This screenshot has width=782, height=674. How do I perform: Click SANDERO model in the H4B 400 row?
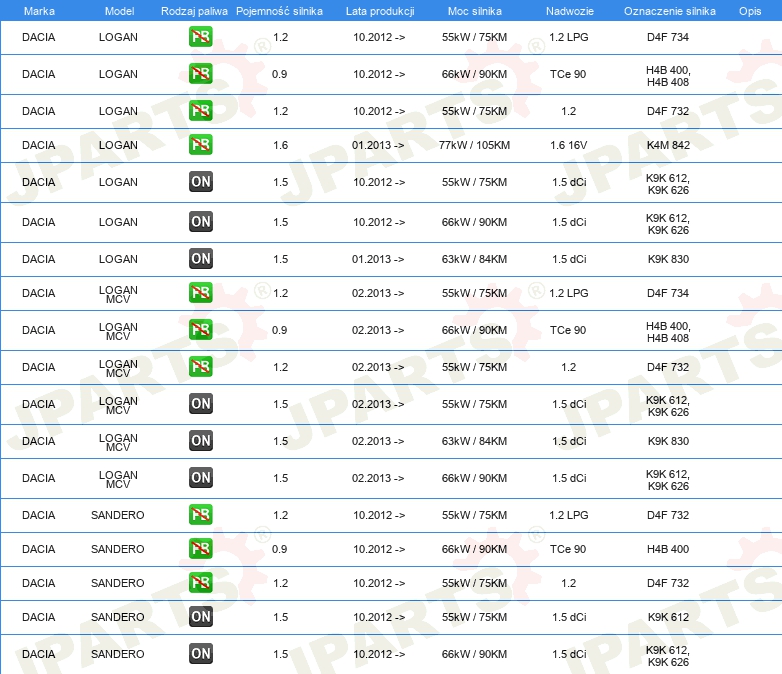[118, 549]
